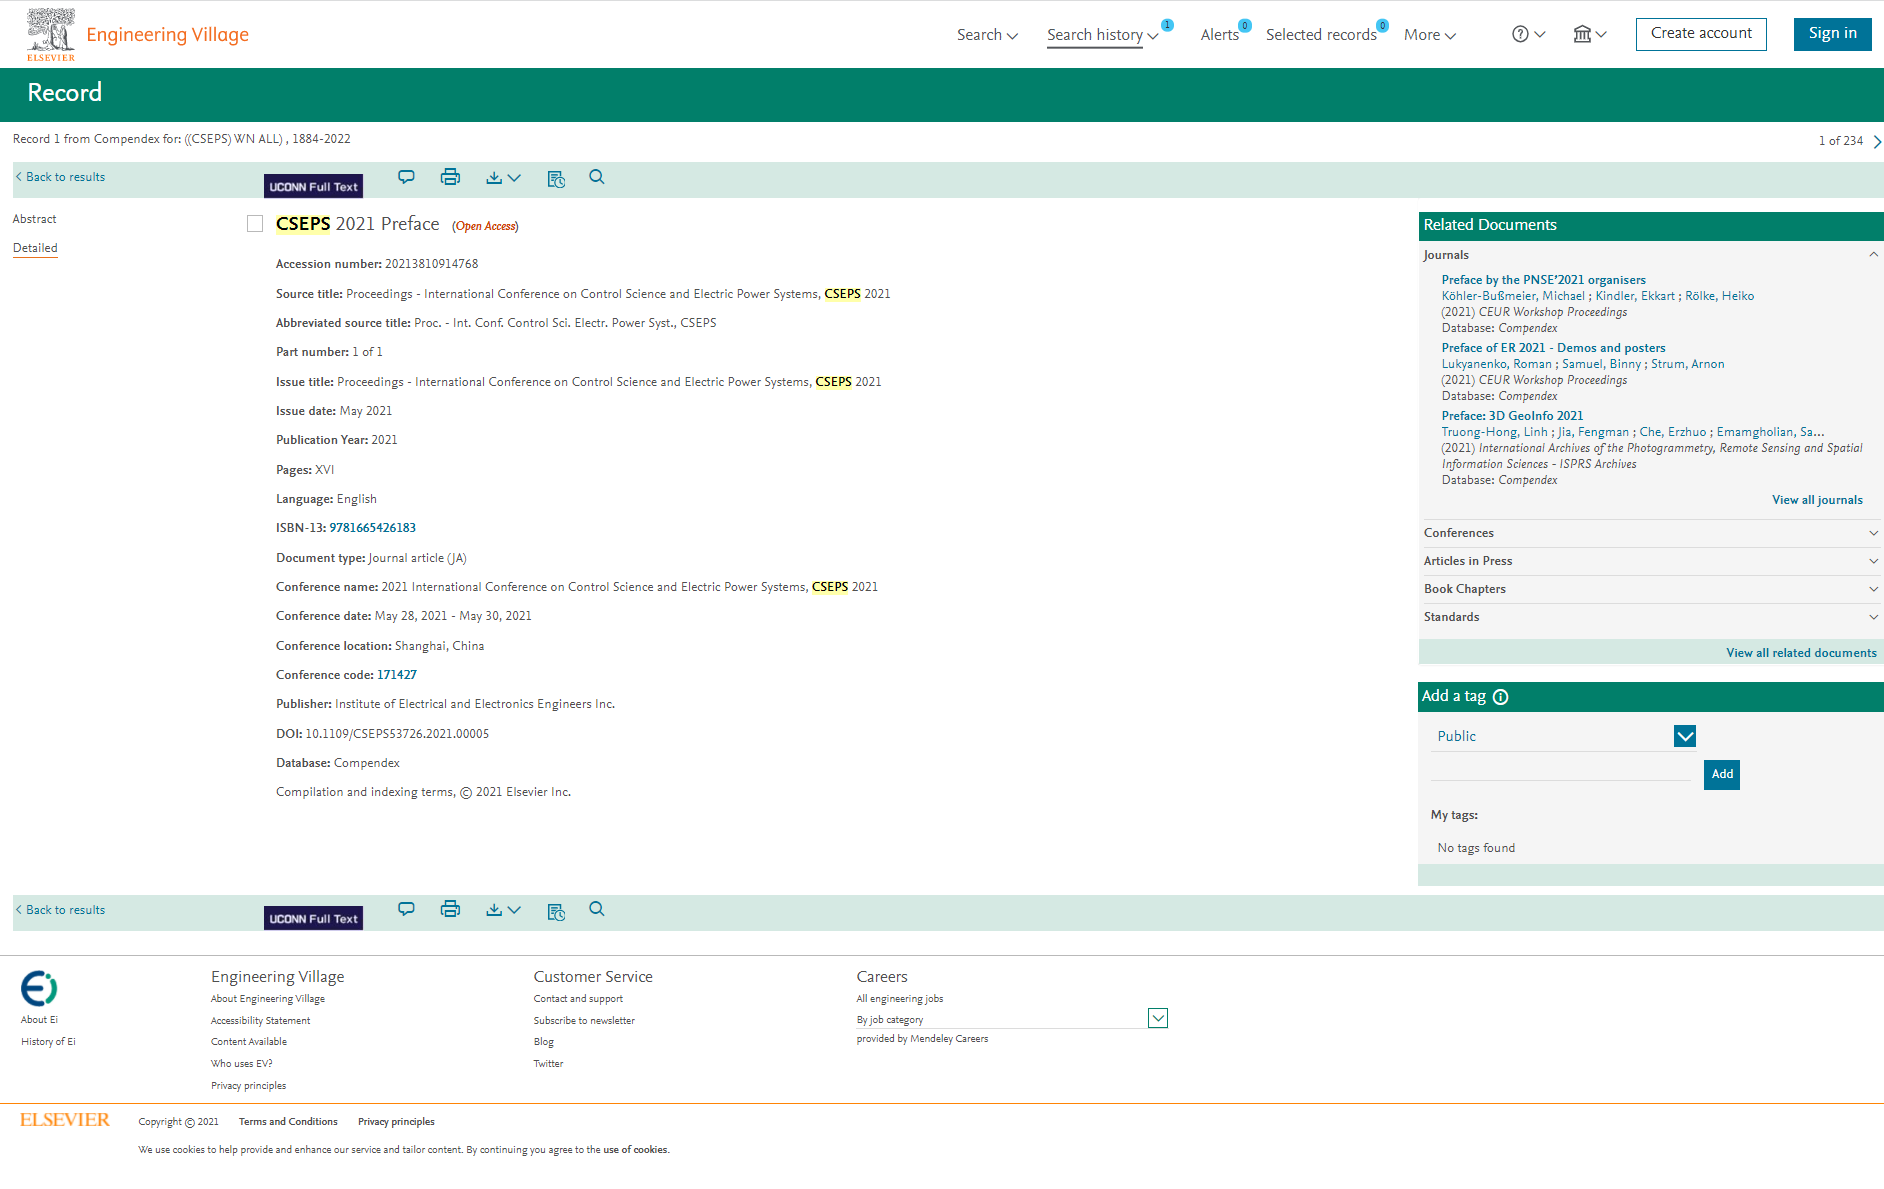Open the By job category dropdown
This screenshot has width=1884, height=1189.
pyautogui.click(x=1157, y=1018)
